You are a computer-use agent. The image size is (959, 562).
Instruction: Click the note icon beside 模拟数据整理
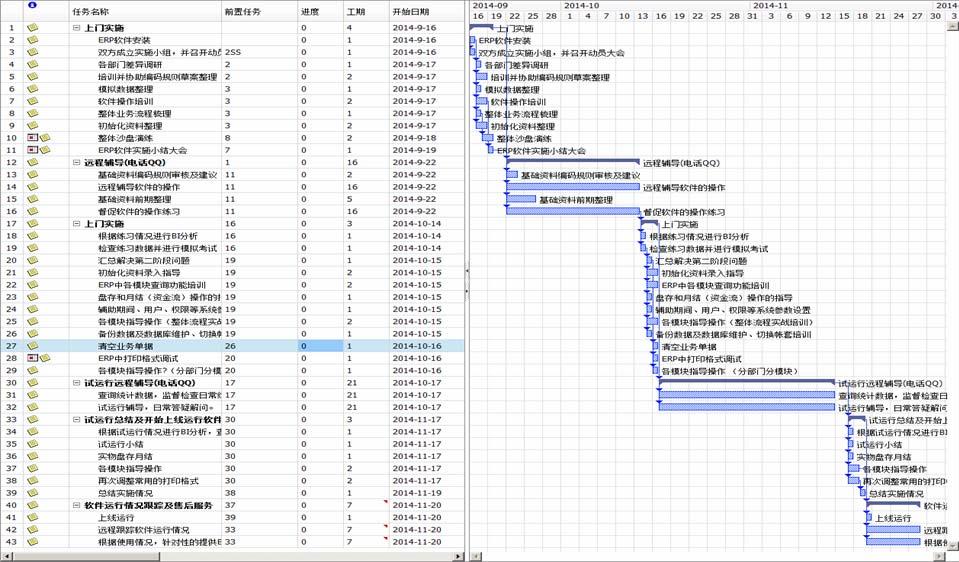pos(32,89)
